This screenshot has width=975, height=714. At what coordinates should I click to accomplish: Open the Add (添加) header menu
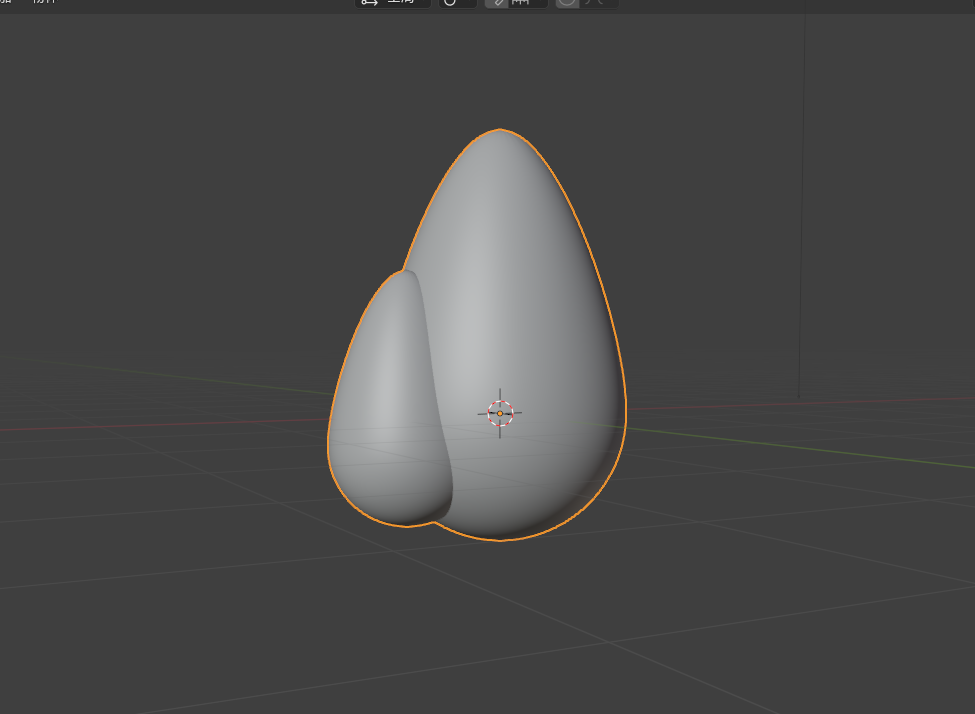[x=5, y=2]
